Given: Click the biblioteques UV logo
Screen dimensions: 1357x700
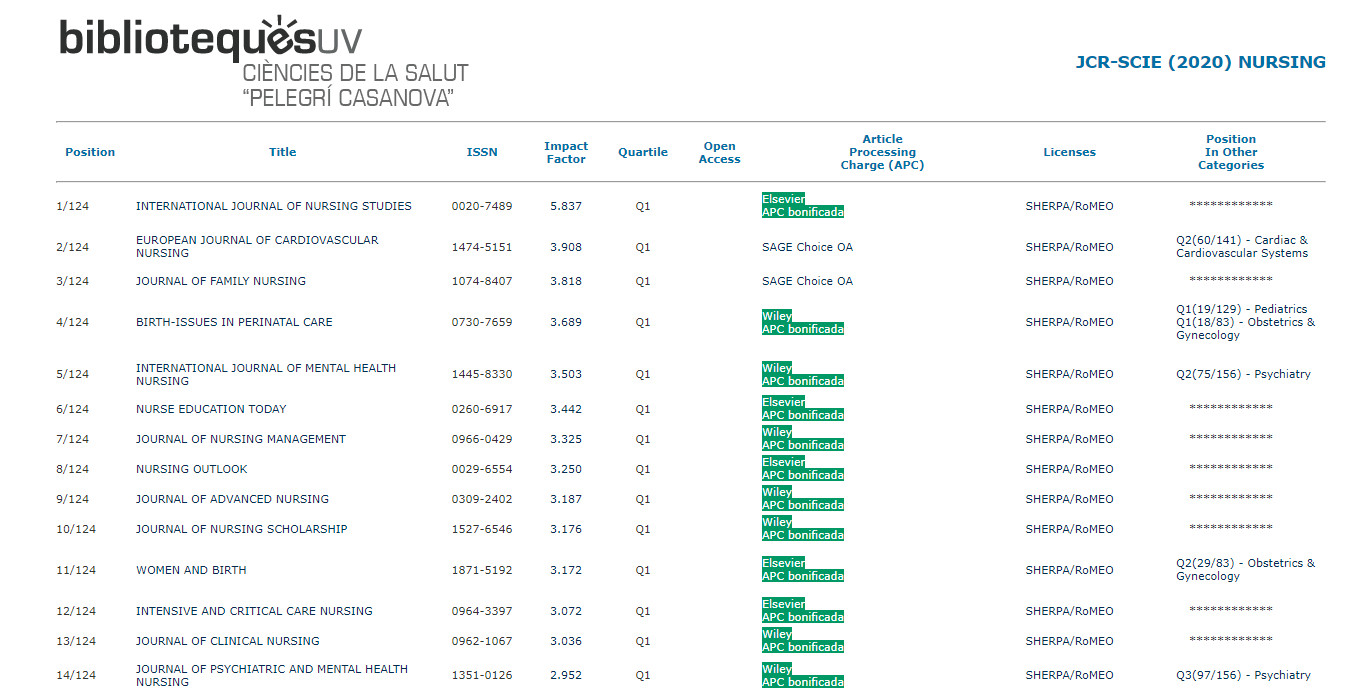Looking at the screenshot, I should (x=262, y=62).
